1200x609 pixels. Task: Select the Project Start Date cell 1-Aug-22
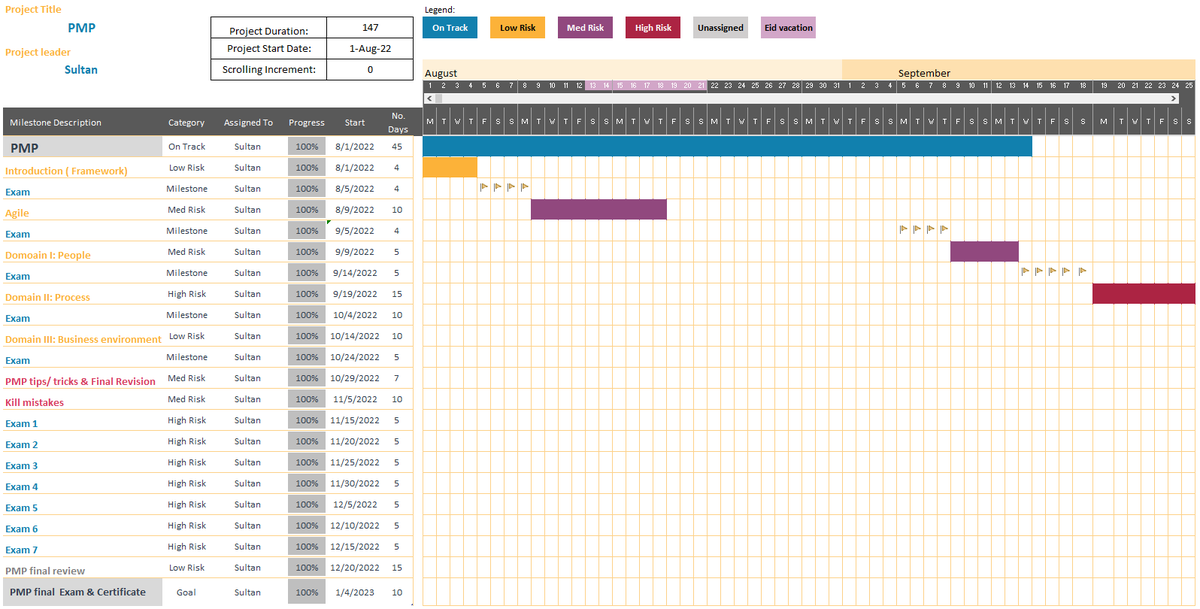370,48
